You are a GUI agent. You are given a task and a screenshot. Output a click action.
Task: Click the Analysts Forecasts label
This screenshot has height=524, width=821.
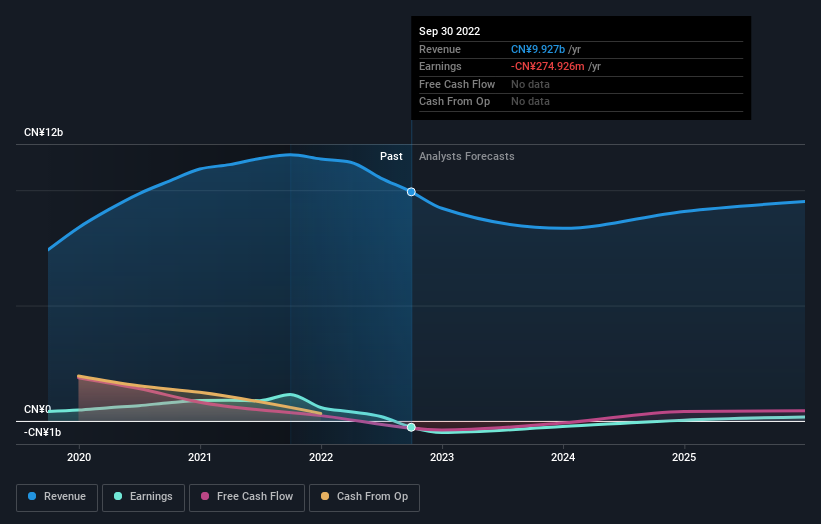[x=467, y=157]
